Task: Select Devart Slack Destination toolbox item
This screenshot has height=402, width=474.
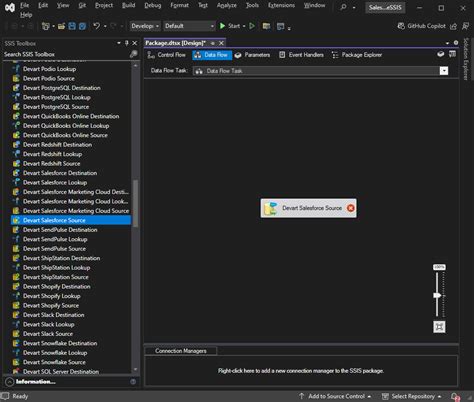Action: (x=53, y=315)
